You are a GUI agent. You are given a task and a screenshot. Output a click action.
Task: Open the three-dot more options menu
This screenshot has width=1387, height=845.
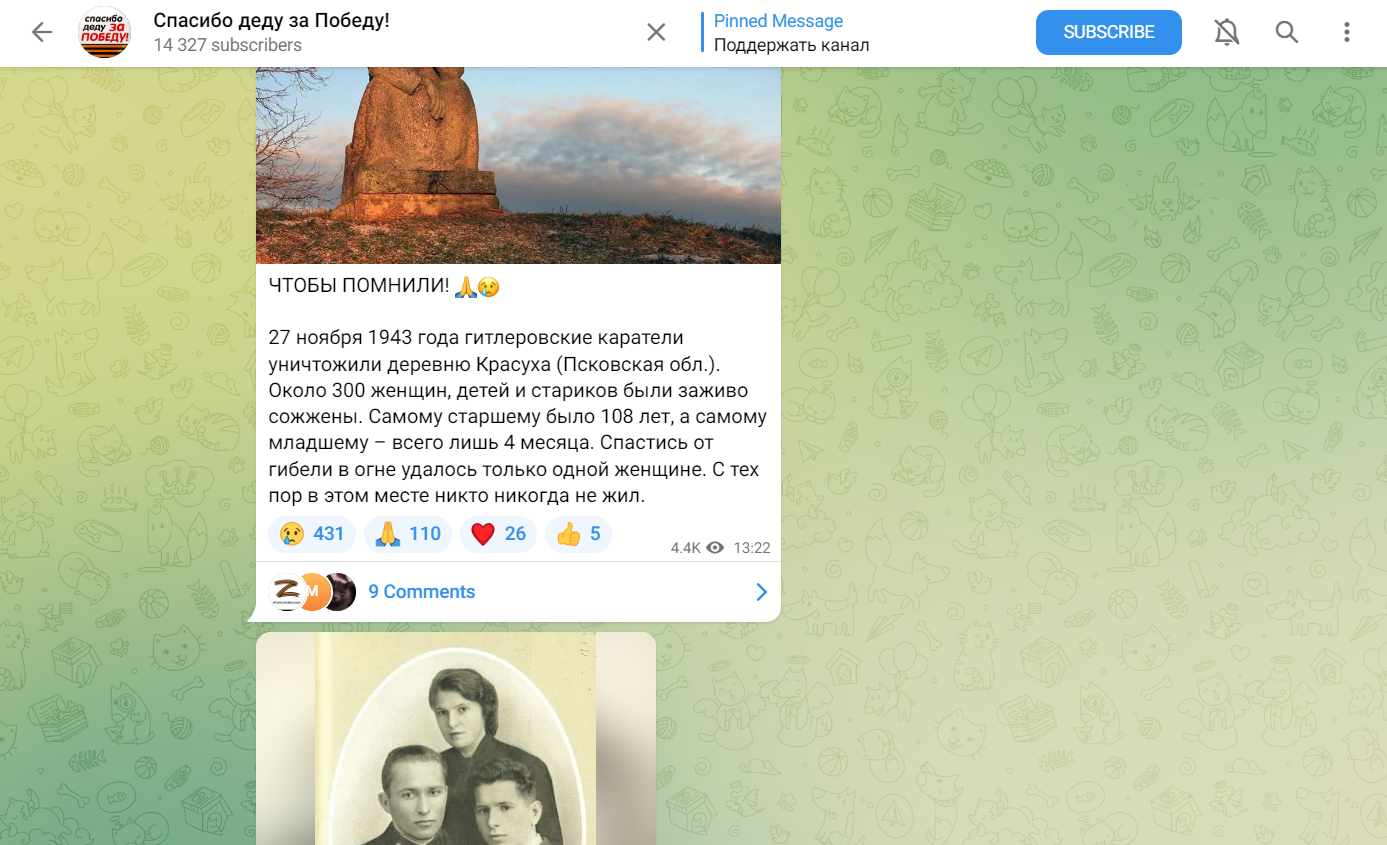pyautogui.click(x=1347, y=32)
